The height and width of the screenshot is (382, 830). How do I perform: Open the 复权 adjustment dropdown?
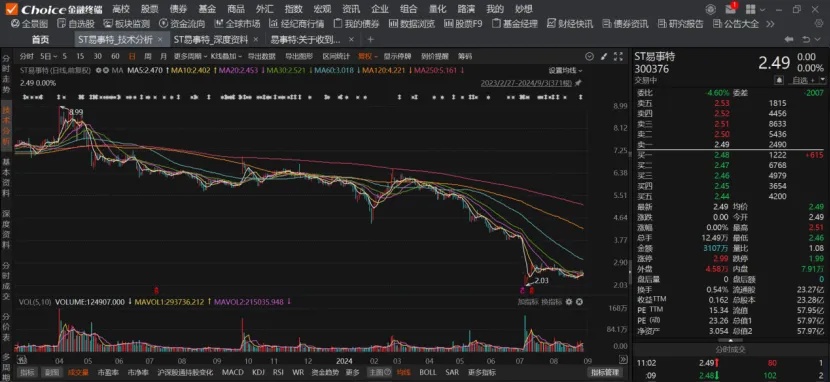click(367, 57)
